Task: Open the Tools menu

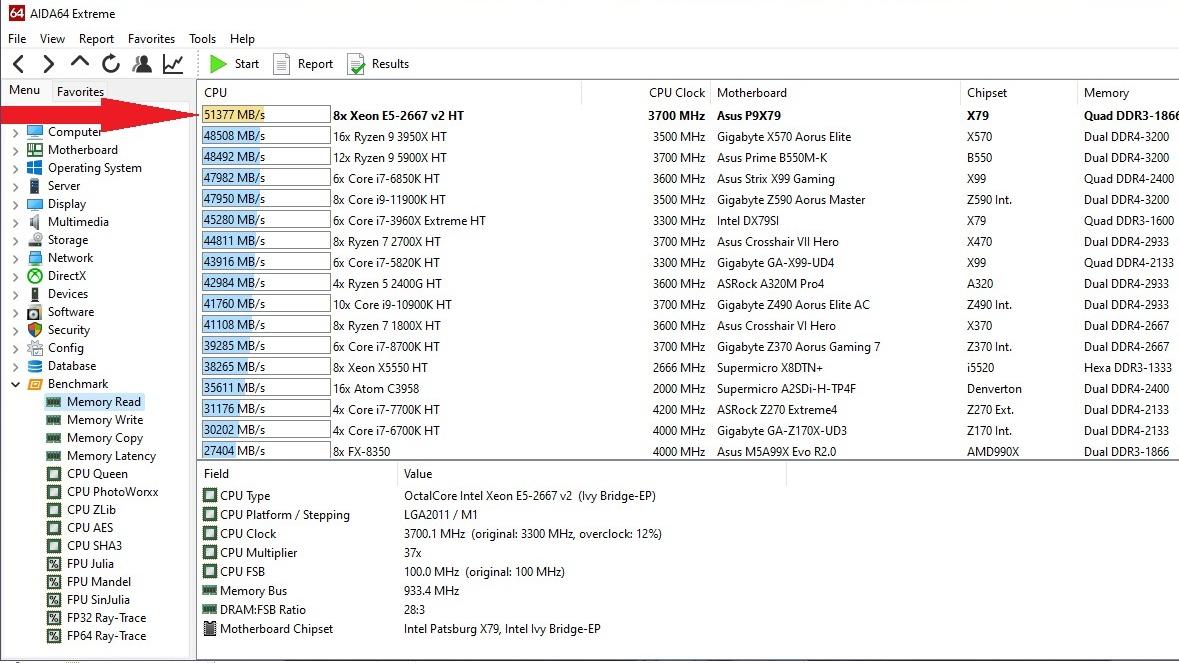Action: [x=202, y=38]
